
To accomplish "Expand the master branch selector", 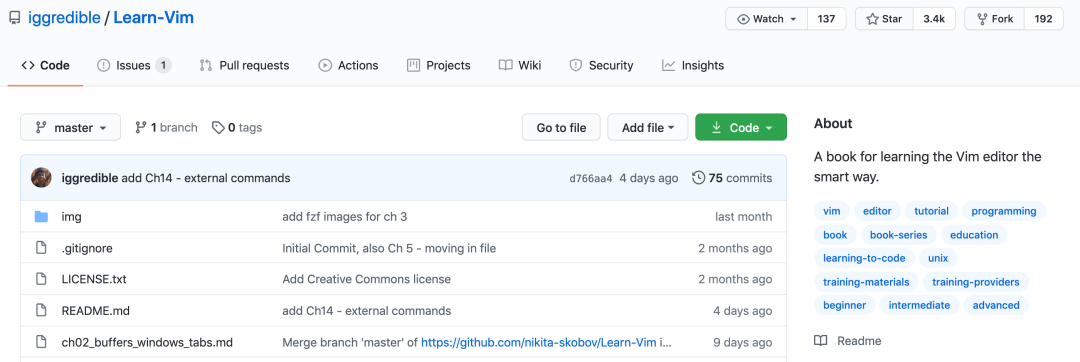I will pyautogui.click(x=70, y=127).
